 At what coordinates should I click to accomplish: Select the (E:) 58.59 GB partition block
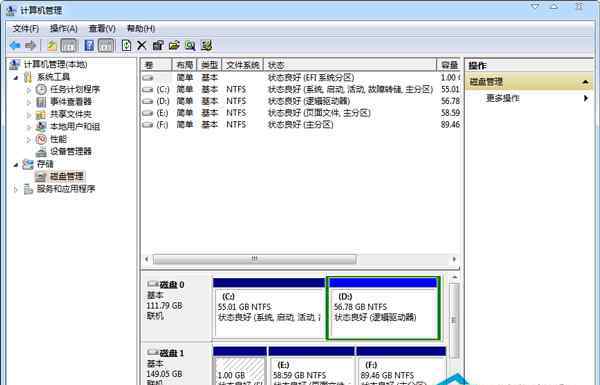312,365
